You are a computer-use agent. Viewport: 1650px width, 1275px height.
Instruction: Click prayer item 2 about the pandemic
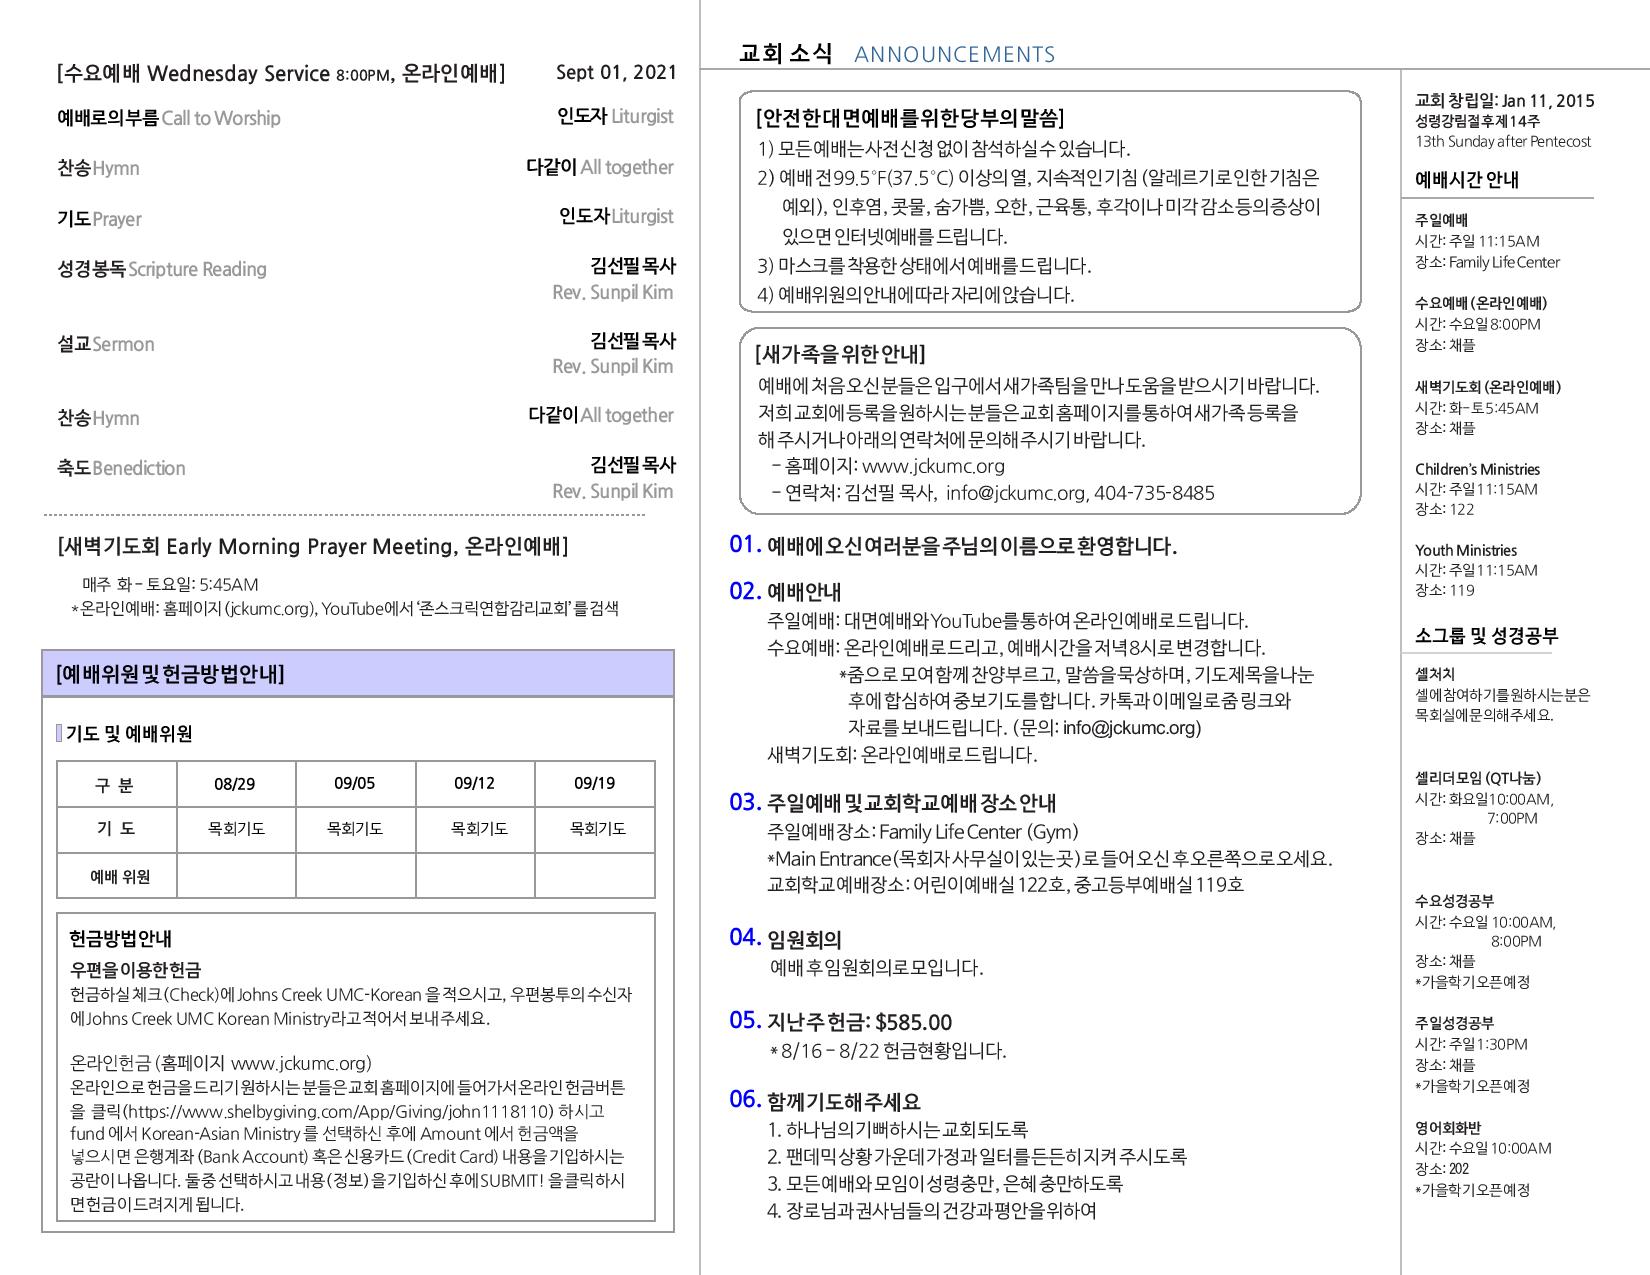977,1157
